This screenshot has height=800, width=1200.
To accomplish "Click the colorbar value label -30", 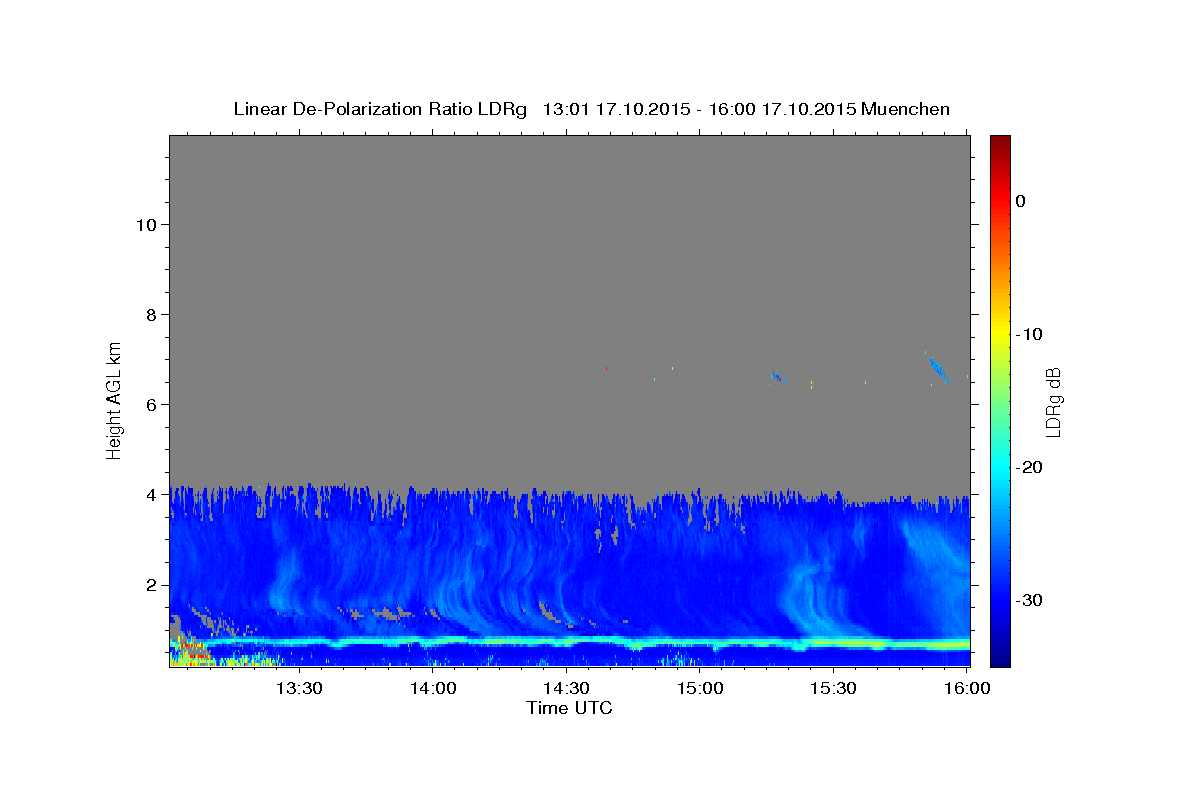I will (x=1029, y=600).
